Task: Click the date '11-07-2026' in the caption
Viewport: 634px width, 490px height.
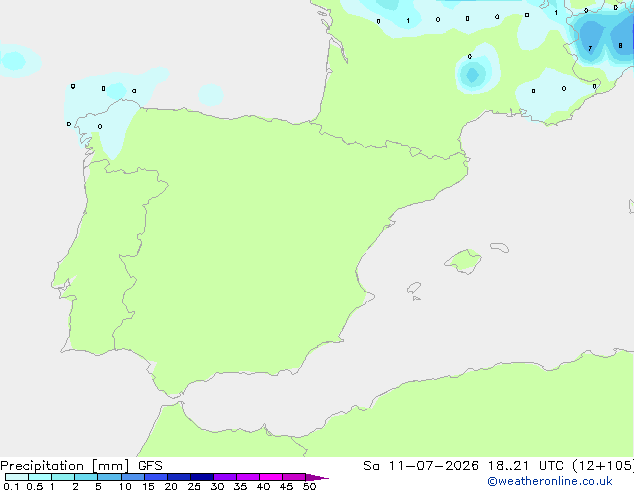Action: (x=433, y=466)
